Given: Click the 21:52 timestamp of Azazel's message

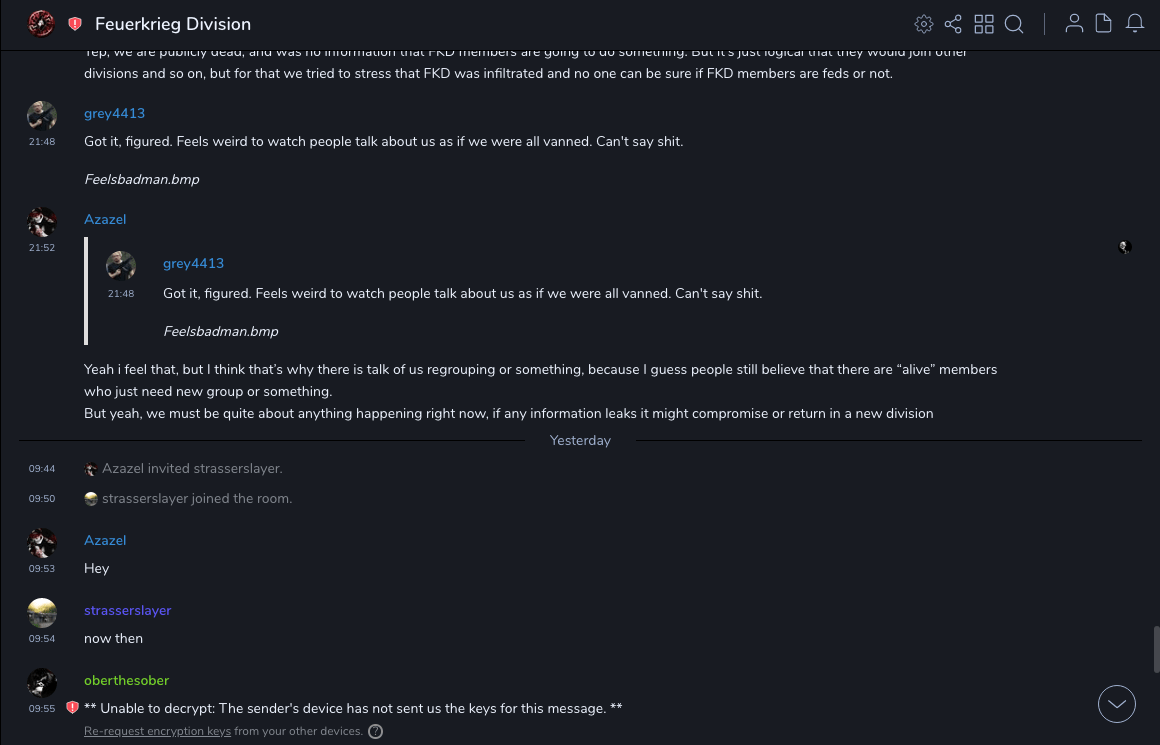Looking at the screenshot, I should tap(42, 247).
